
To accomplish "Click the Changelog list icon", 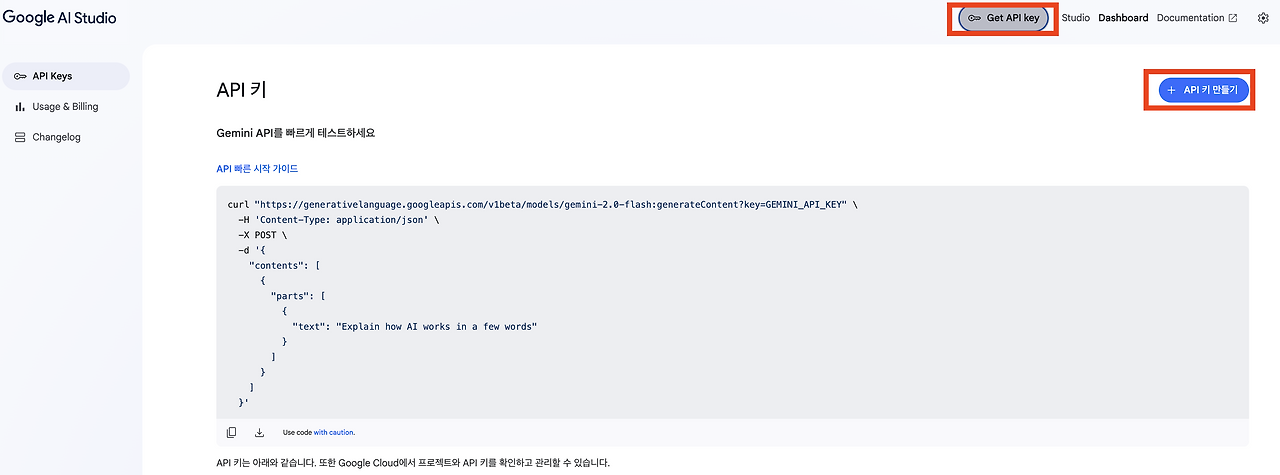I will 20,137.
